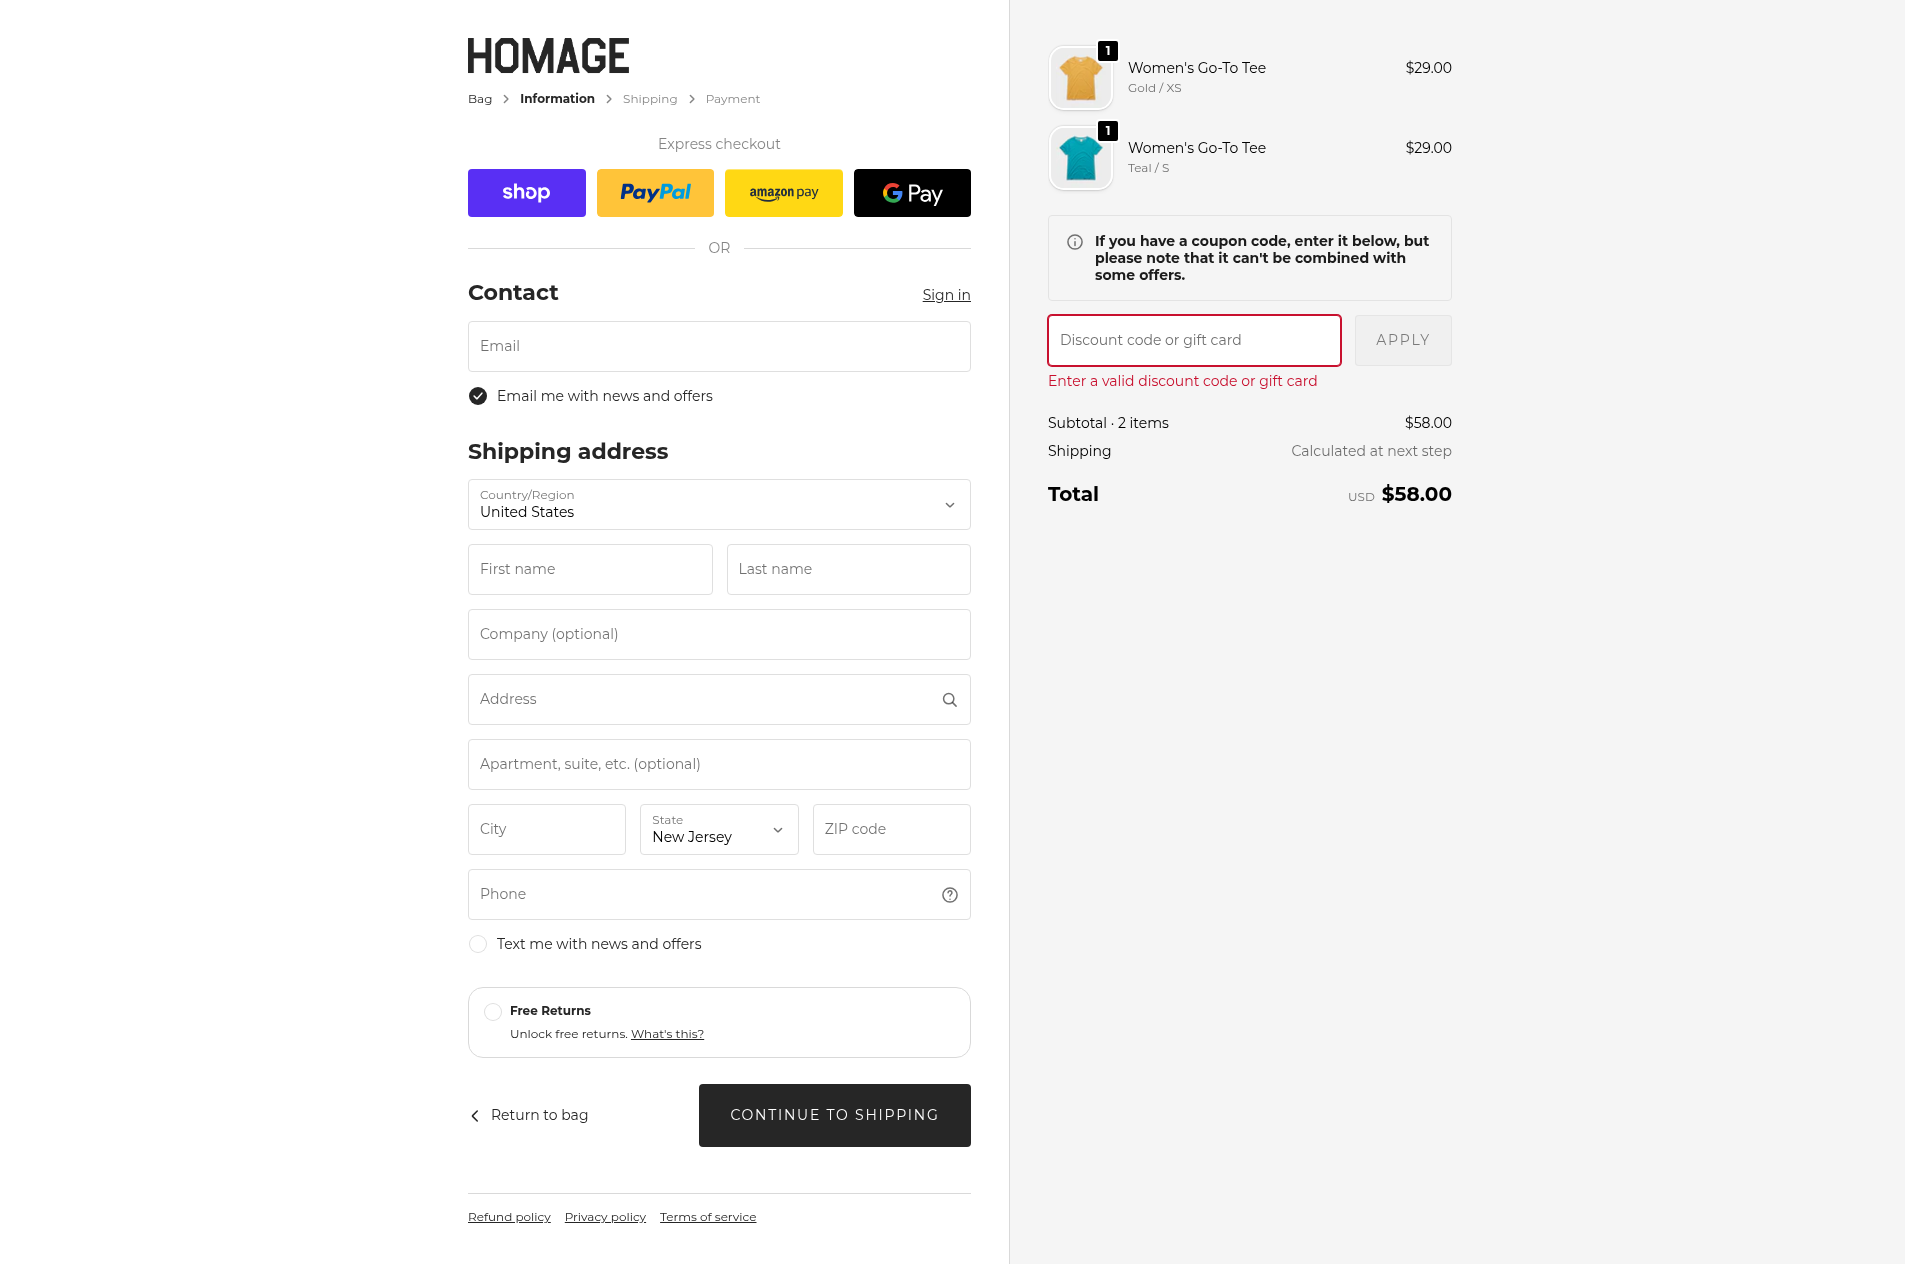Viewport: 1905px width, 1264px height.
Task: Uncheck Email me with news and offers
Action: point(478,396)
